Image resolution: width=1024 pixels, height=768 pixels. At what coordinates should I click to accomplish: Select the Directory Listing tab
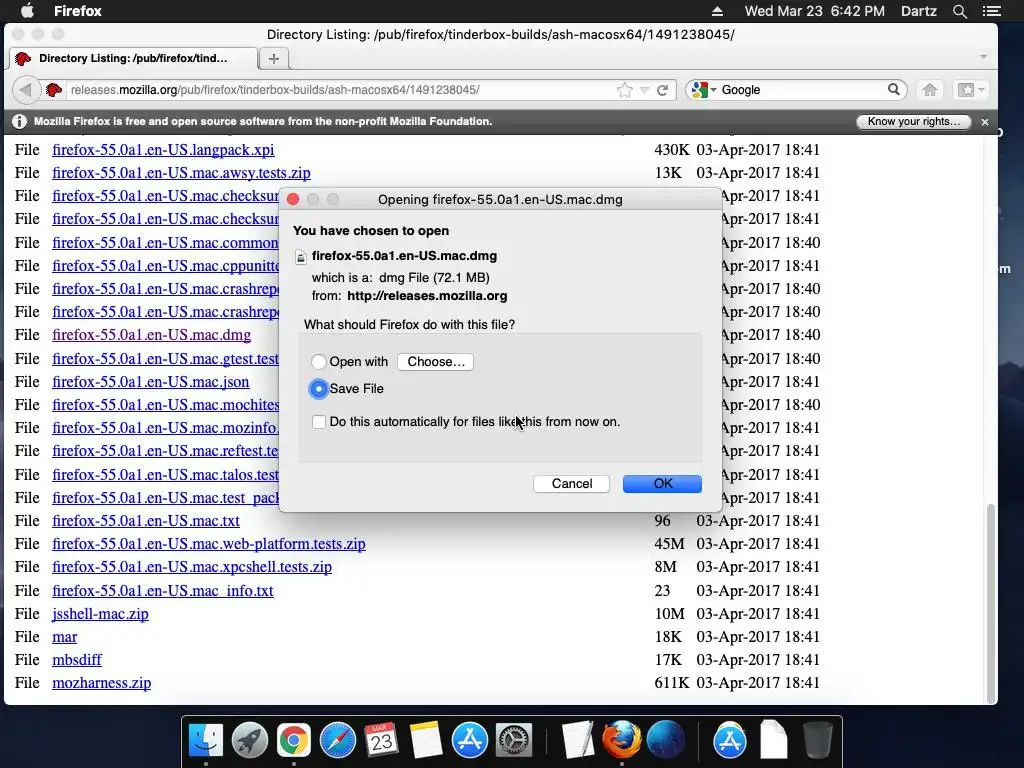133,58
